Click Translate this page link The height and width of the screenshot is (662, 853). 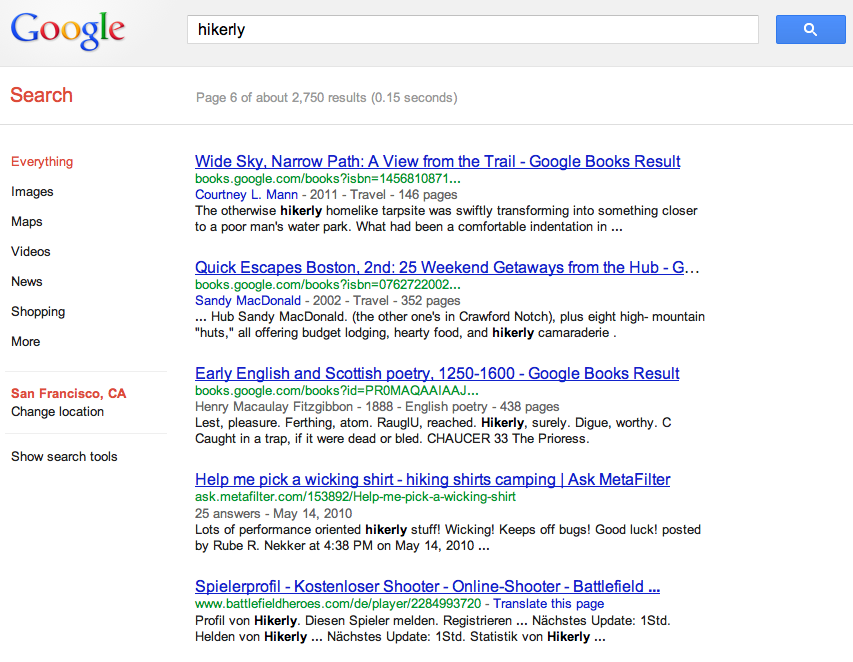(x=549, y=604)
